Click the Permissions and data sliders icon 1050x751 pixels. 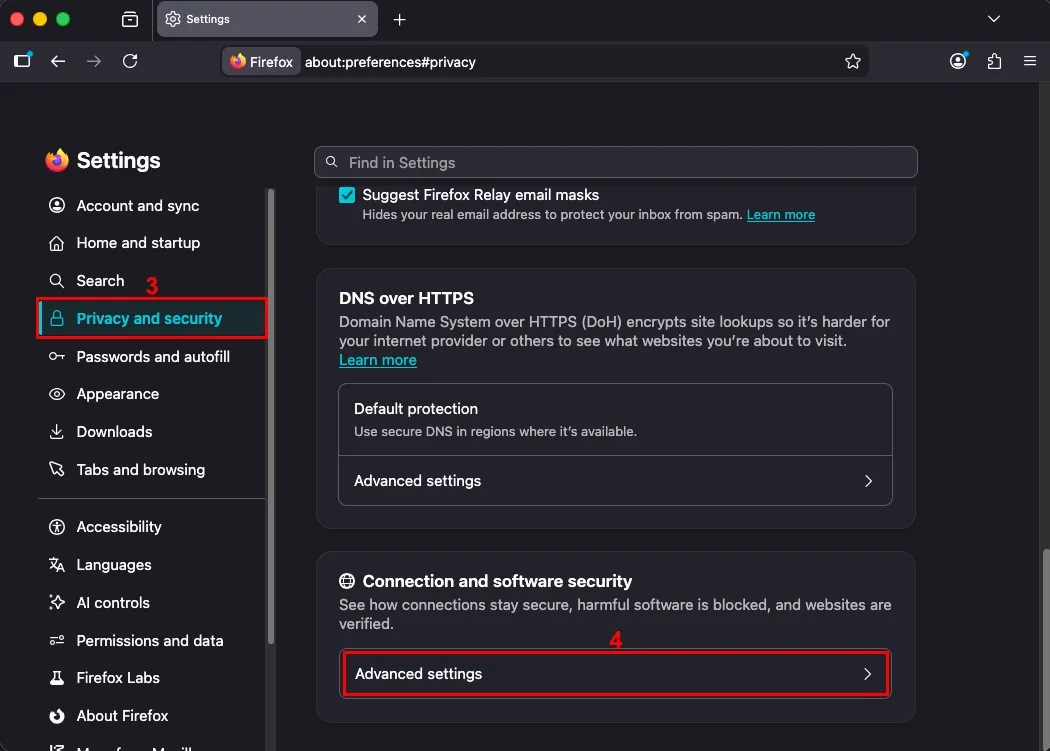click(57, 640)
